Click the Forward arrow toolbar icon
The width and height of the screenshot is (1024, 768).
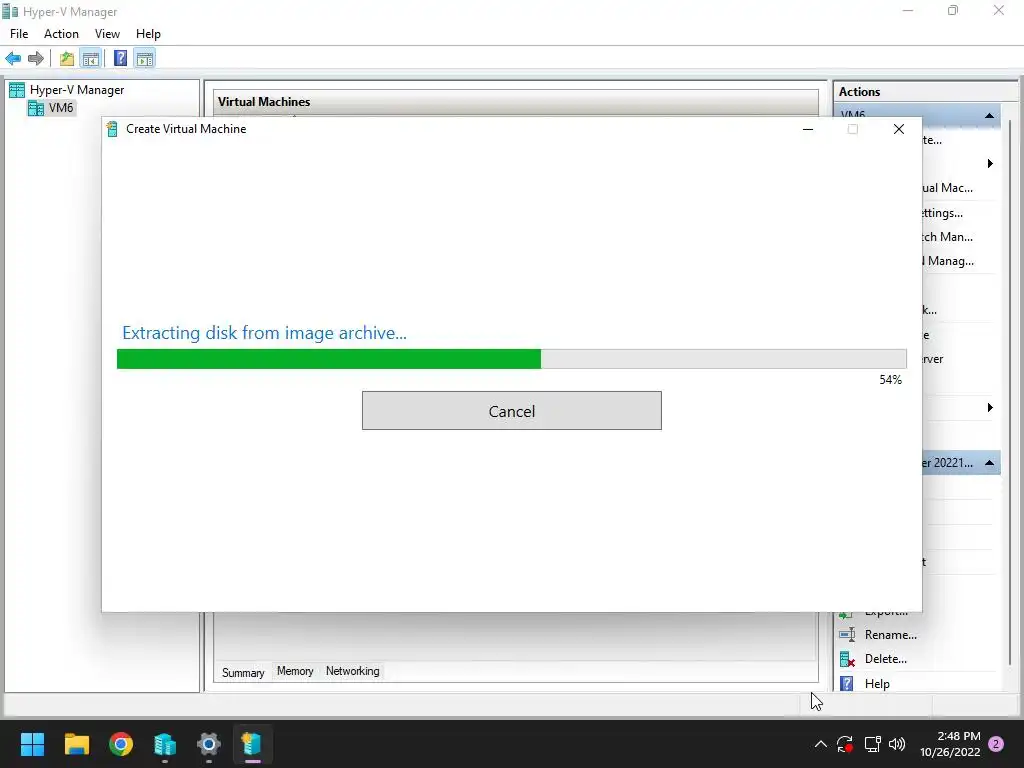36,59
